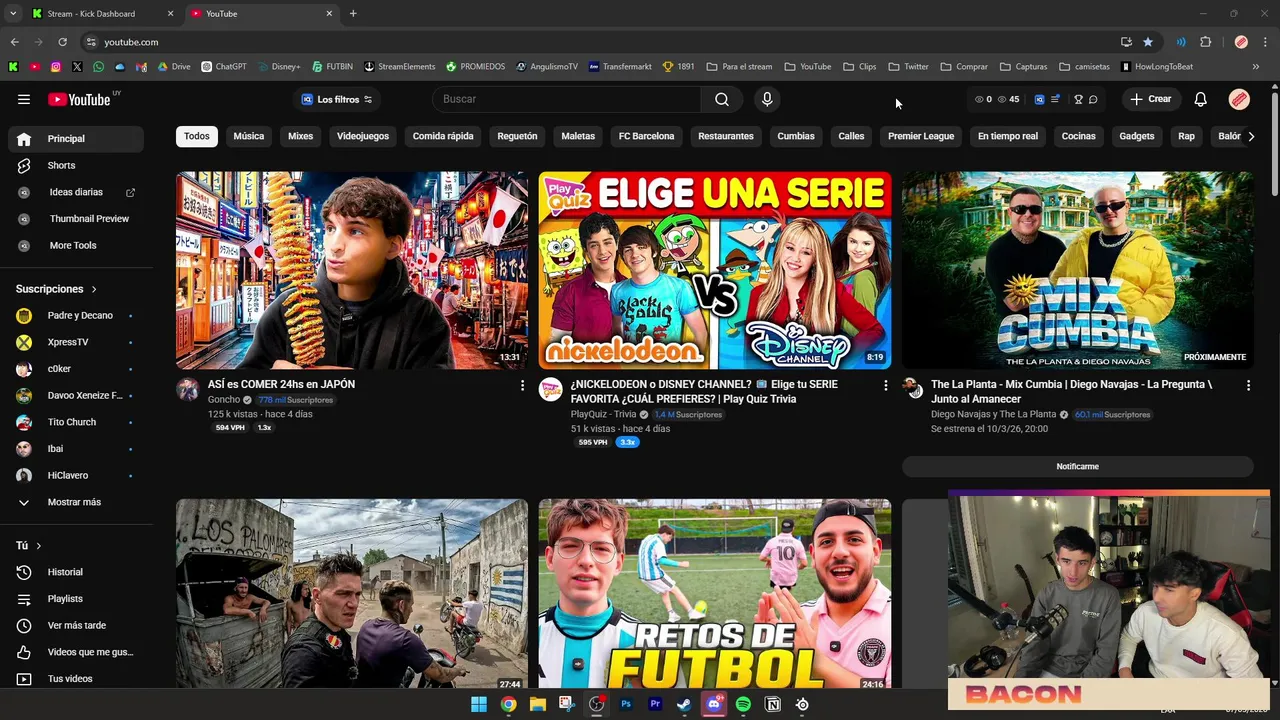Expand the Tú section chevron

pyautogui.click(x=39, y=546)
